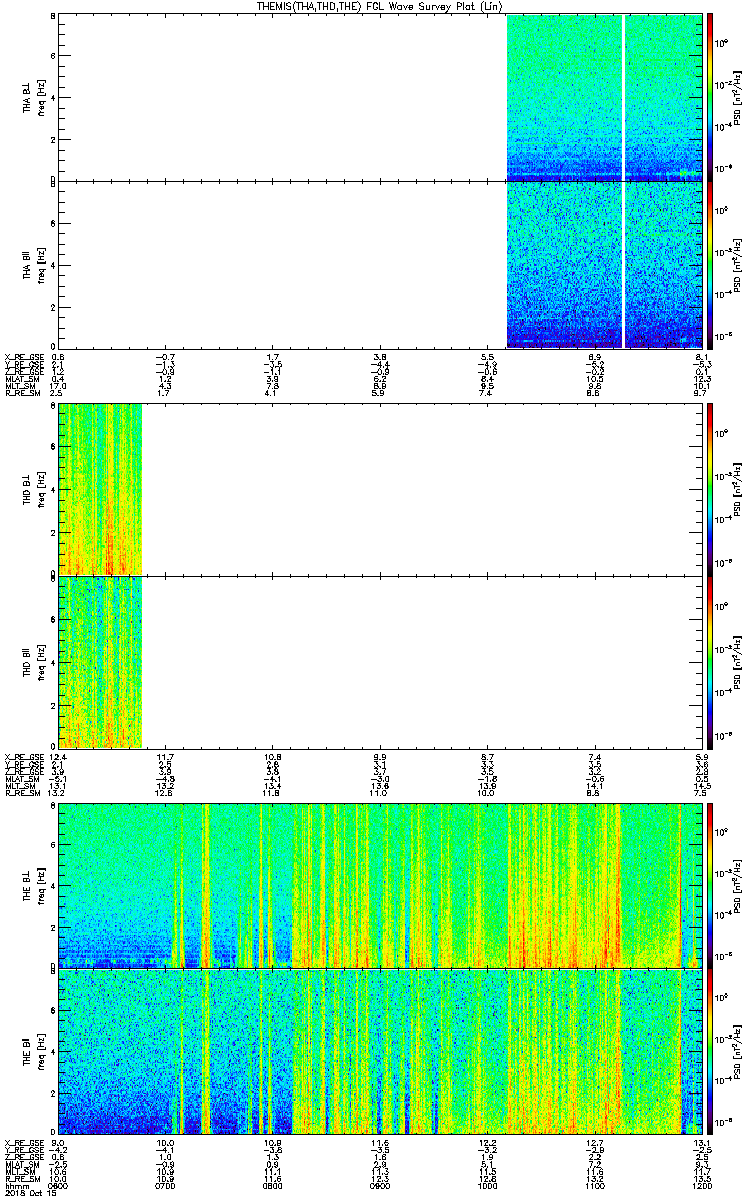Click the 1200 time tick label
The height and width of the screenshot is (1200, 750).
[x=701, y=1186]
